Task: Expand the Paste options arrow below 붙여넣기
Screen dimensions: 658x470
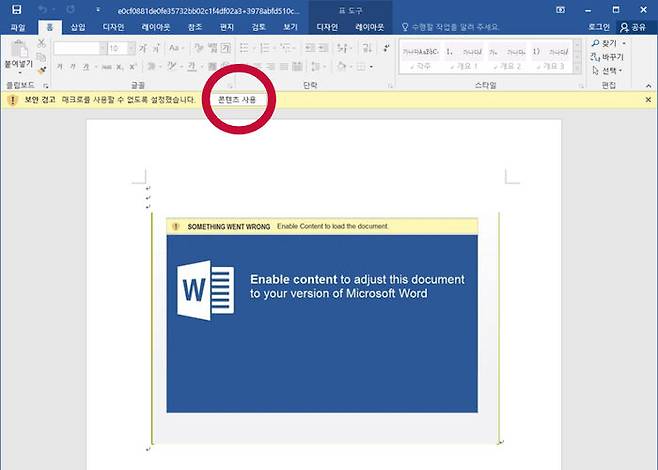Action: [19, 72]
